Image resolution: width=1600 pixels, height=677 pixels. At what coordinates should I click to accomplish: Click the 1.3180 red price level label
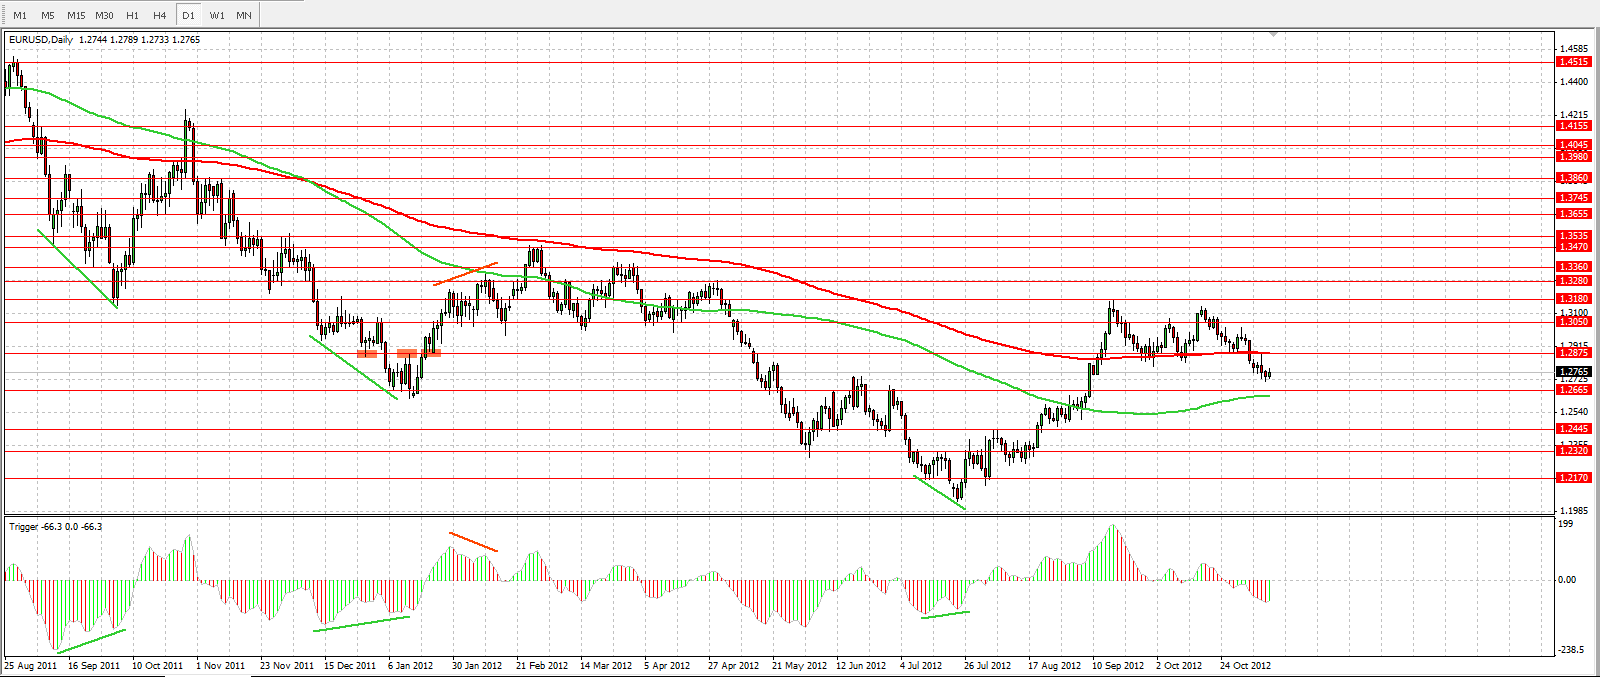(1574, 299)
